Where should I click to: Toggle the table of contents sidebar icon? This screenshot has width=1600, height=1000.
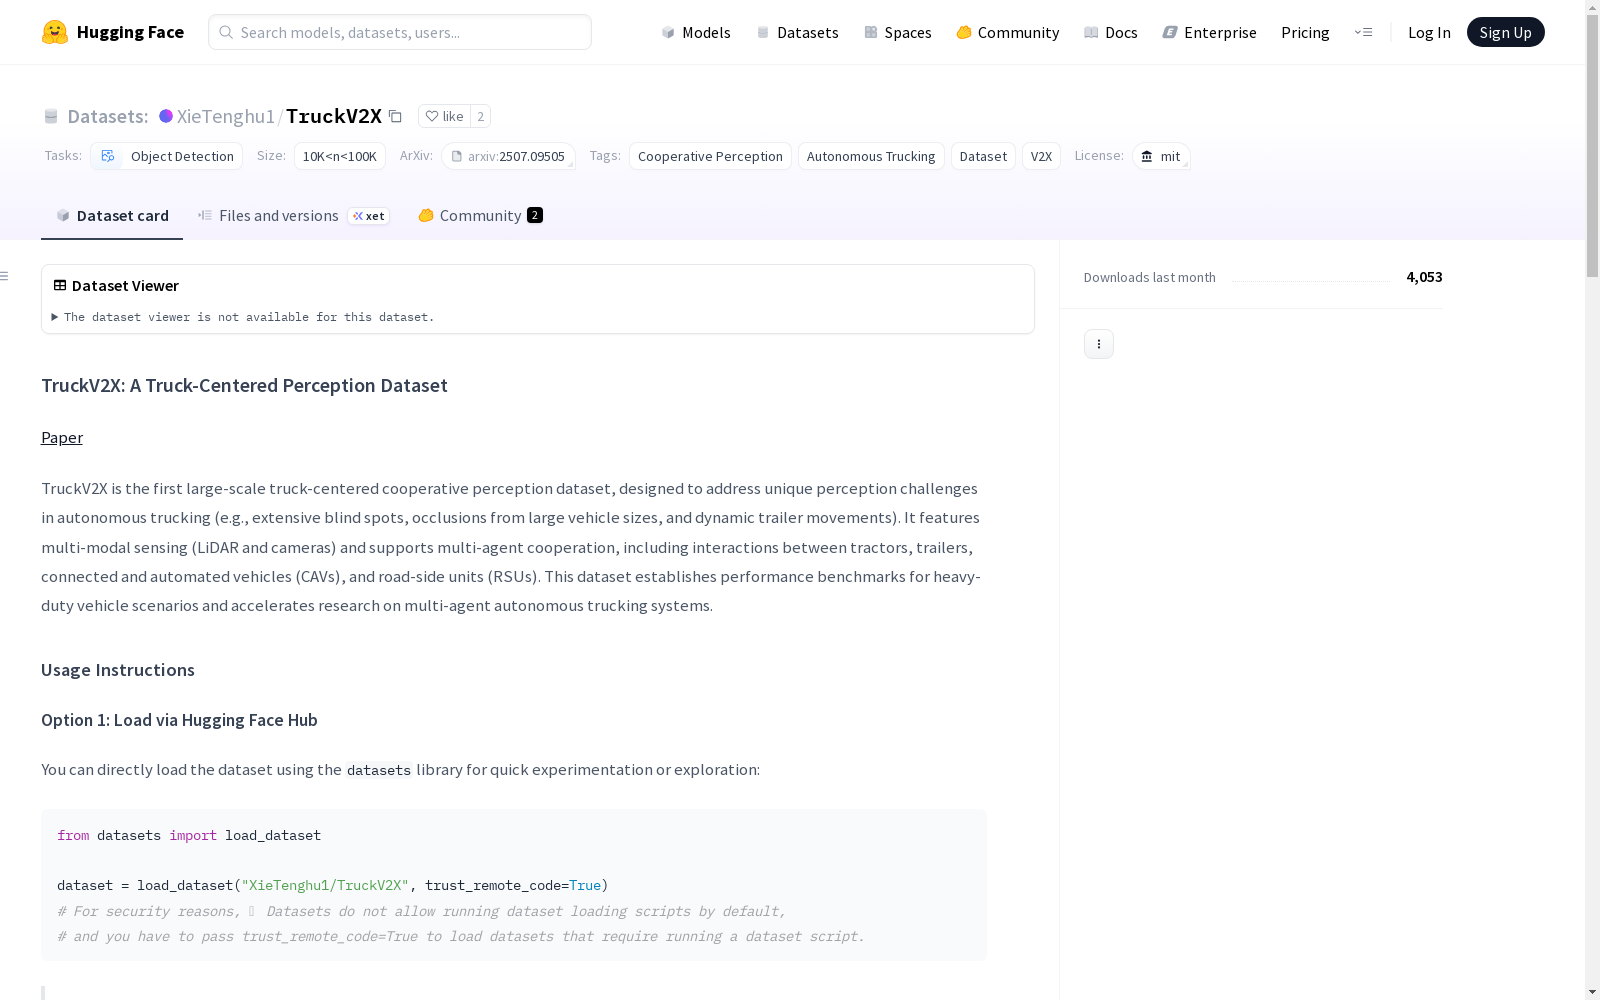(5, 276)
